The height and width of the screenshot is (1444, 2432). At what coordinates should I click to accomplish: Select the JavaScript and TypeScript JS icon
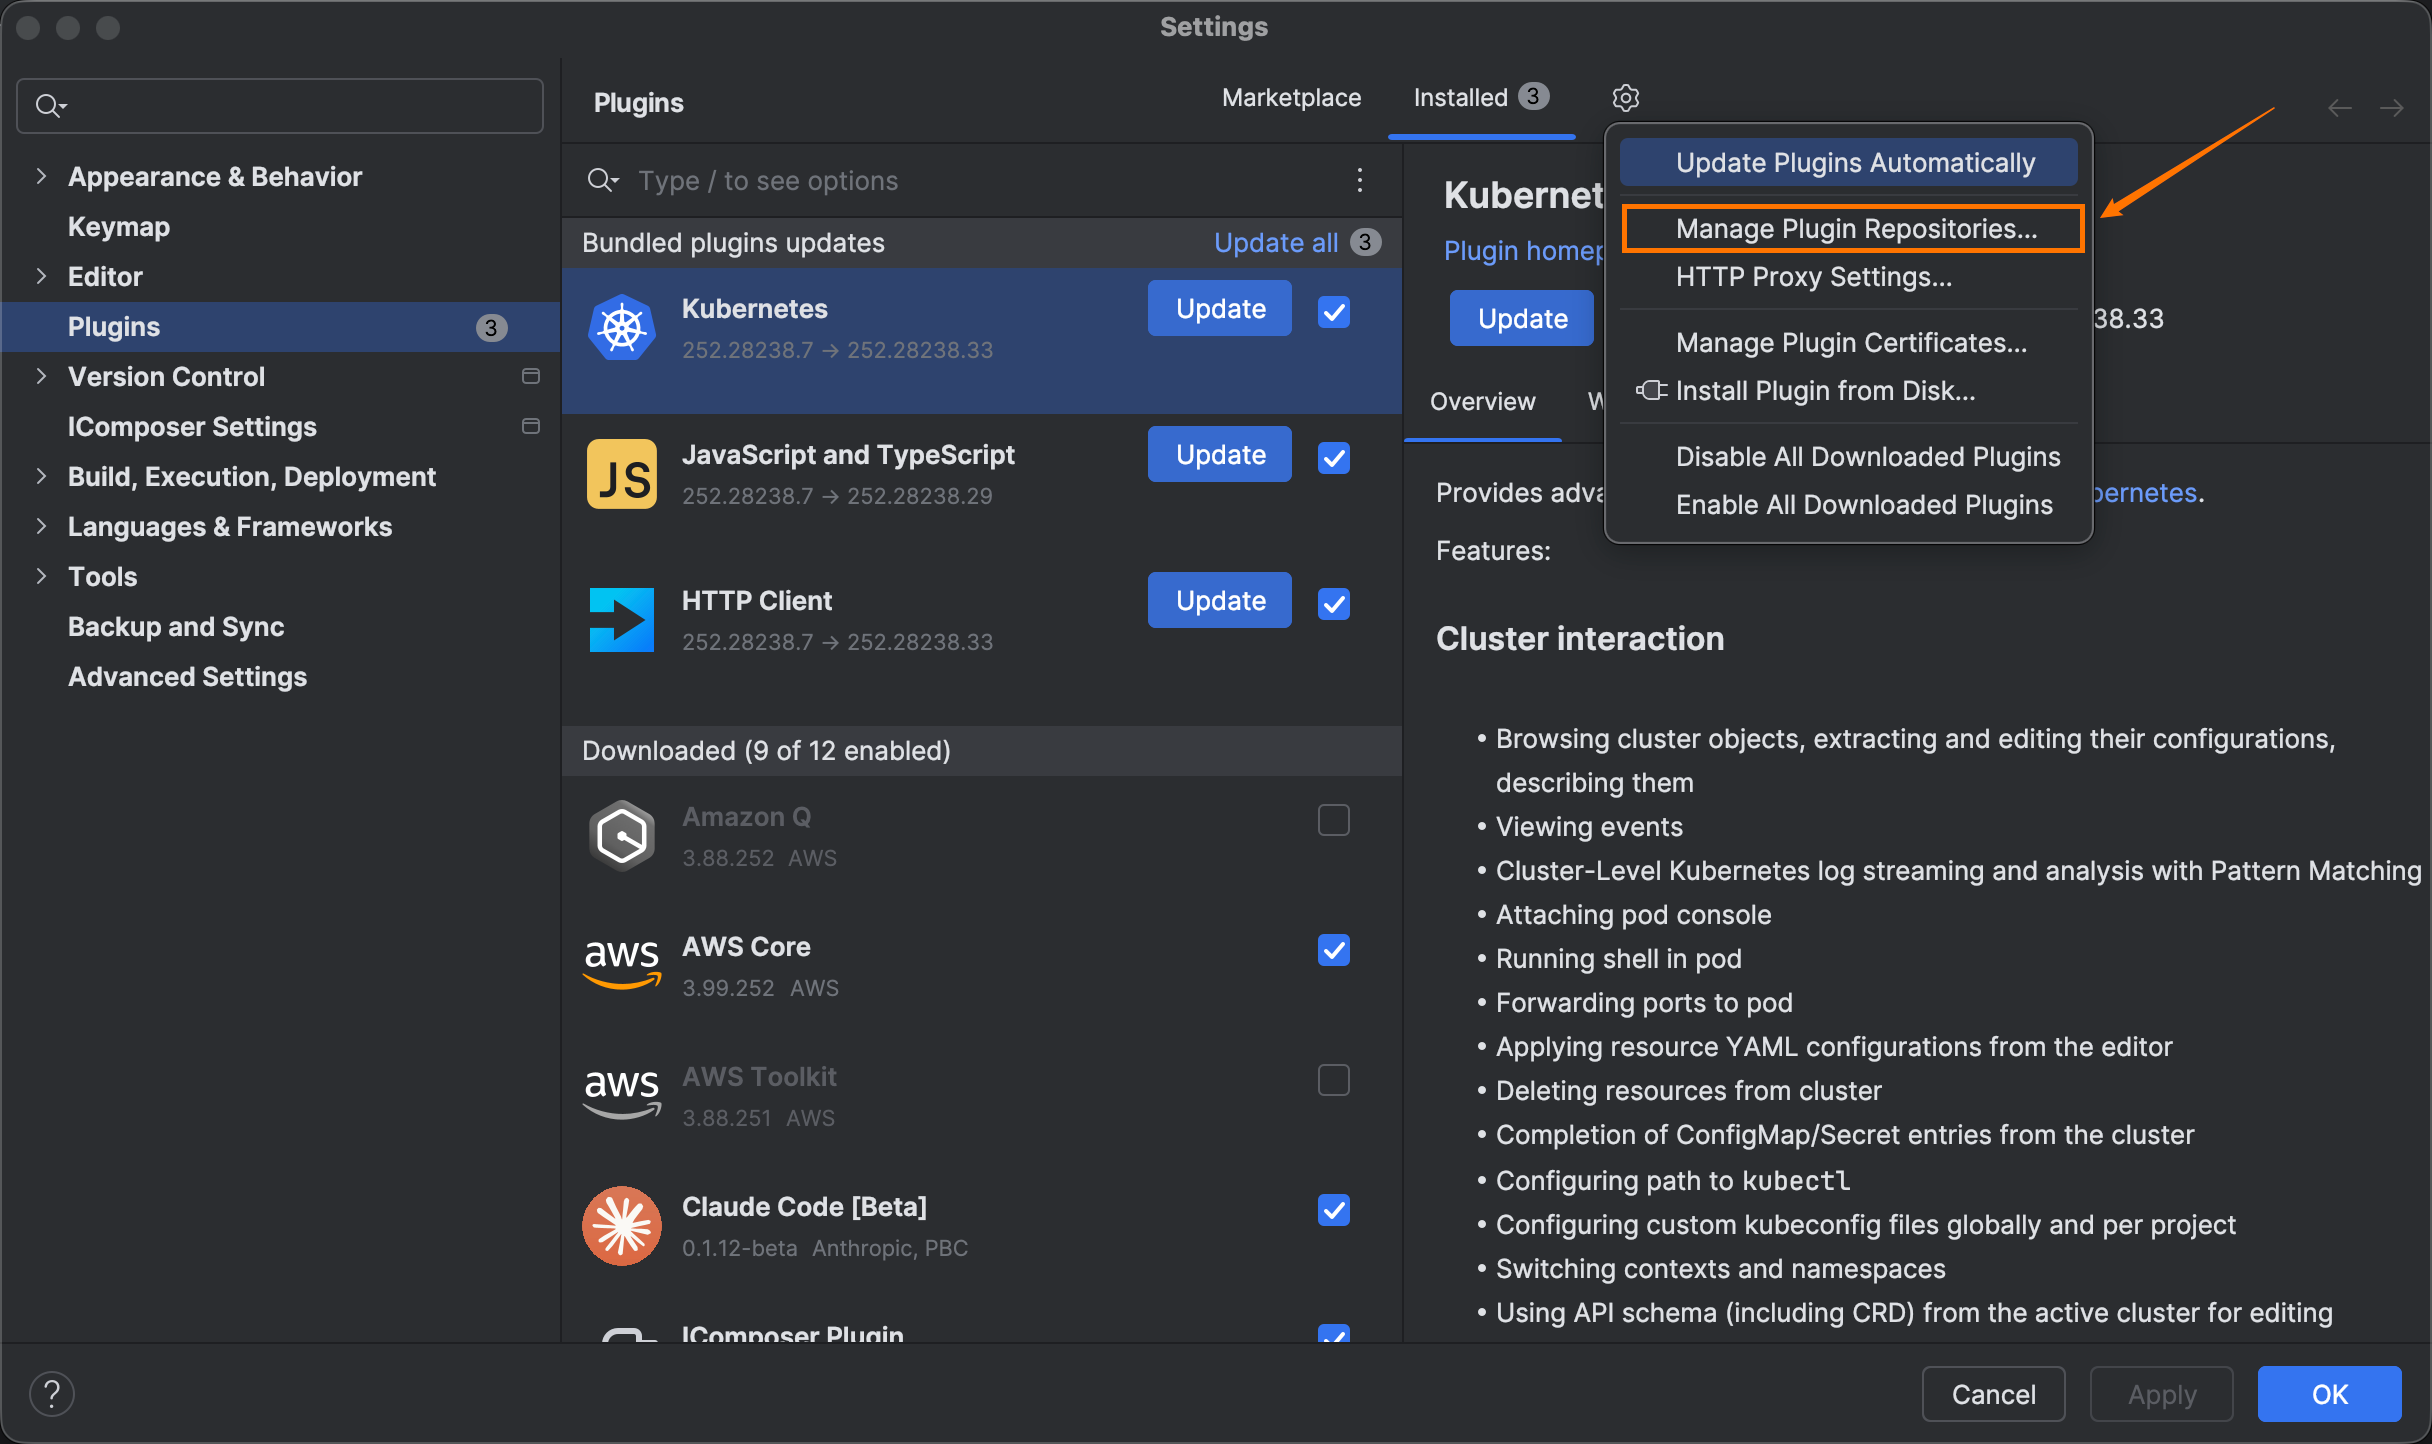(621, 474)
